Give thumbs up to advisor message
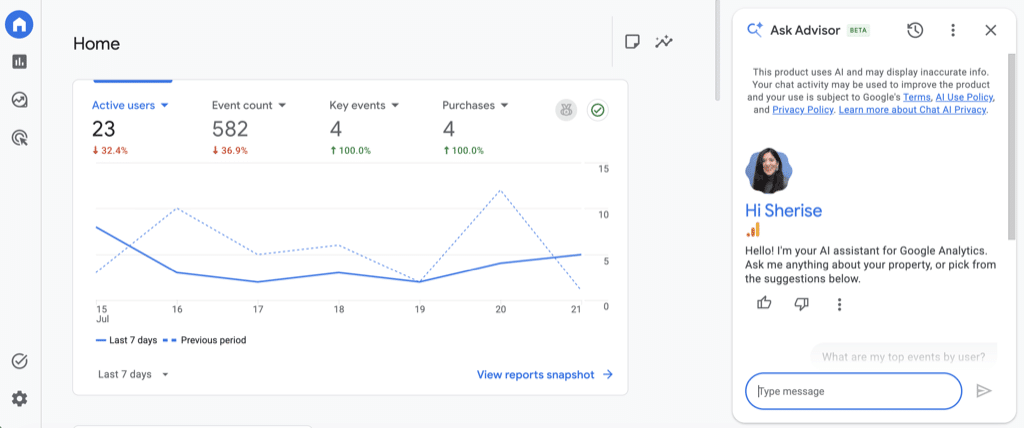This screenshot has width=1024, height=428. tap(764, 303)
